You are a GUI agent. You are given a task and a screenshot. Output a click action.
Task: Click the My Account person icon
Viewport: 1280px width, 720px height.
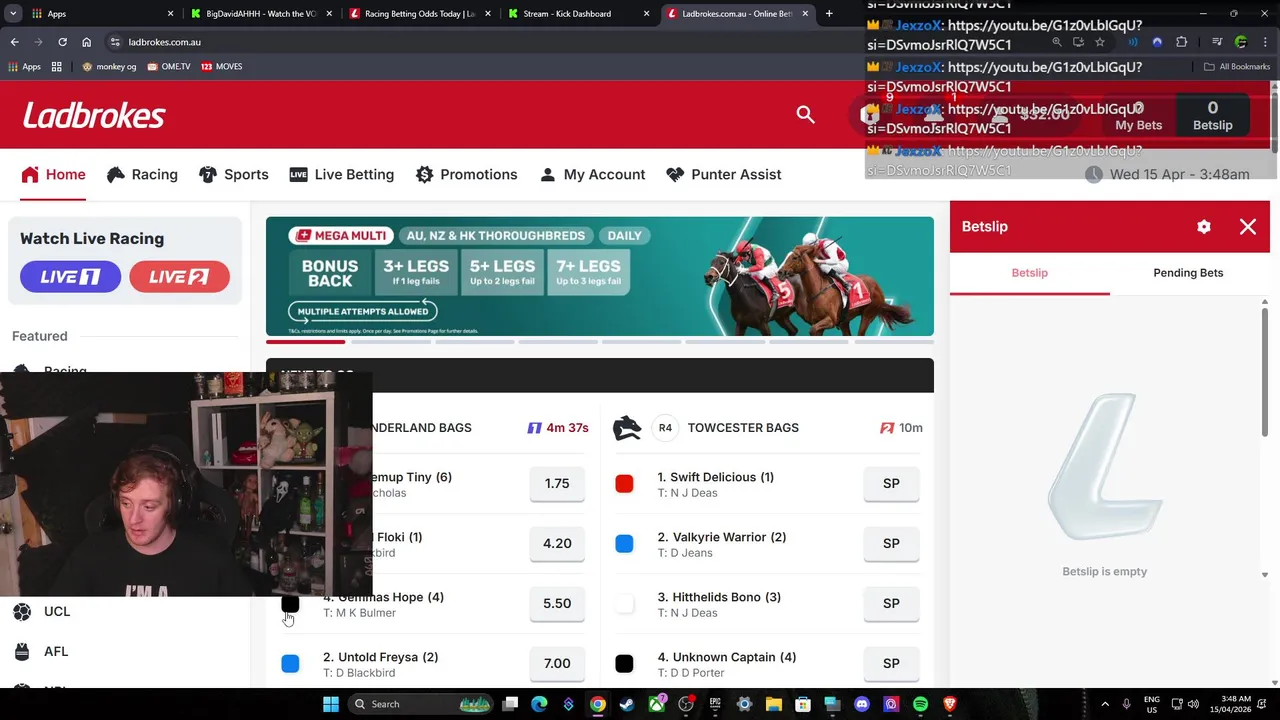(x=547, y=174)
